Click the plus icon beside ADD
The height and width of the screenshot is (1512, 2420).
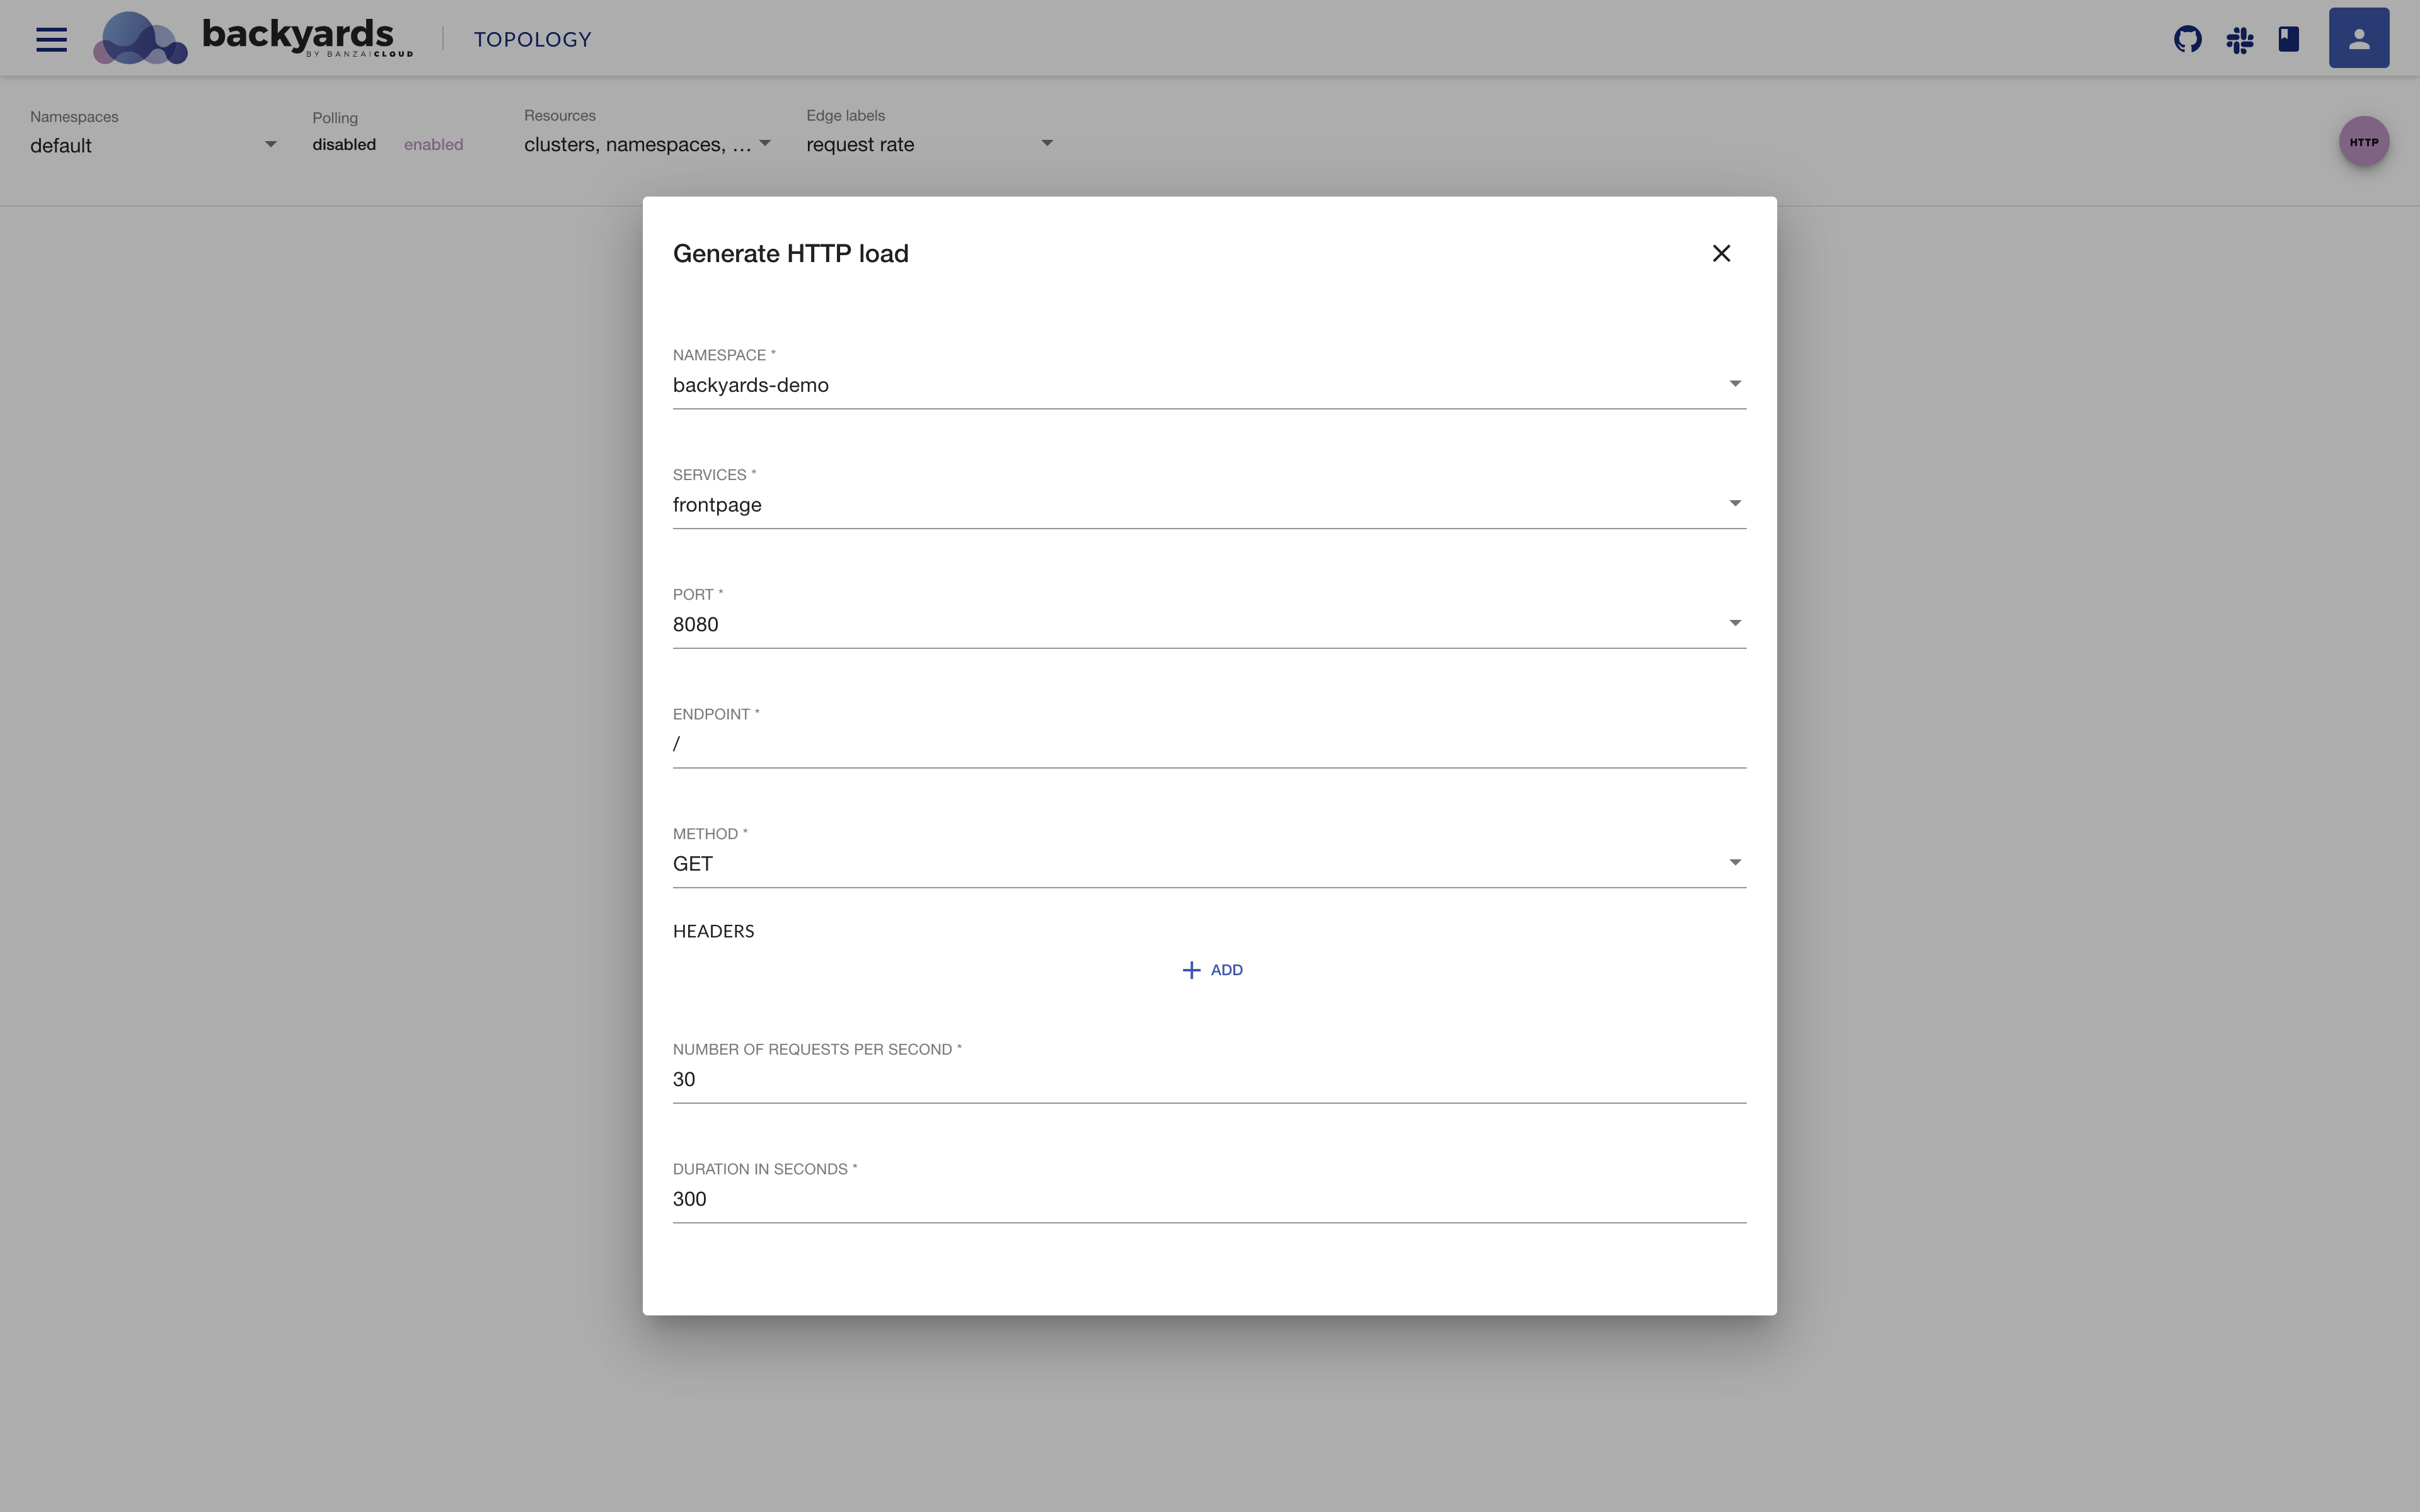(x=1190, y=970)
